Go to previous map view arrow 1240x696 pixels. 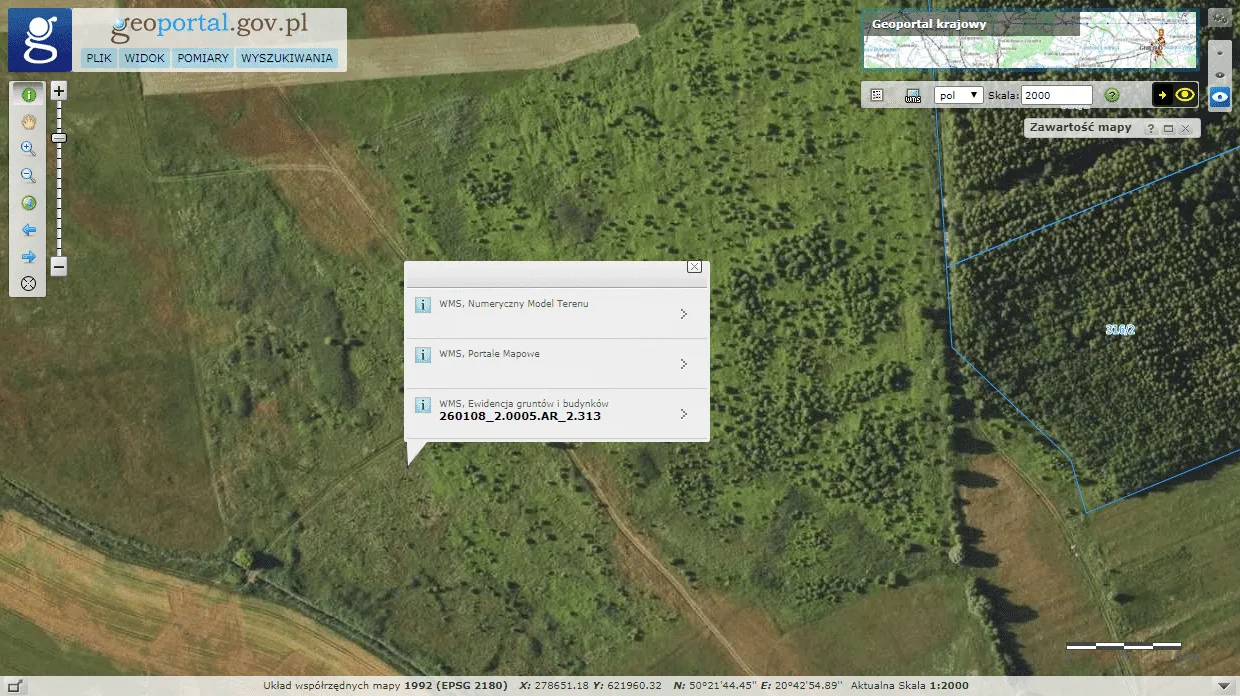29,230
